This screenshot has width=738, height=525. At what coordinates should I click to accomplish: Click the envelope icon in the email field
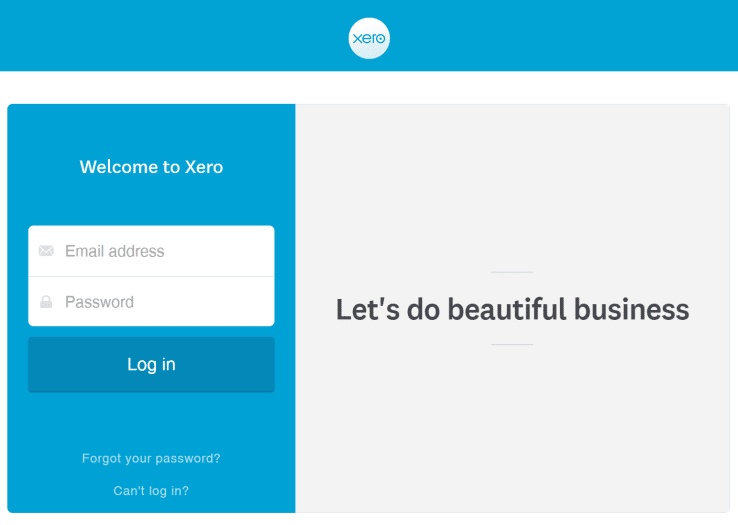coord(46,251)
